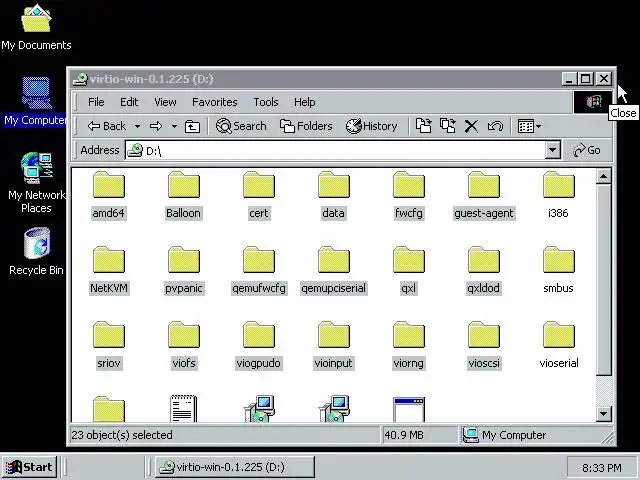Click the '23 object(s) selected' status text
The width and height of the screenshot is (640, 480).
pos(122,435)
